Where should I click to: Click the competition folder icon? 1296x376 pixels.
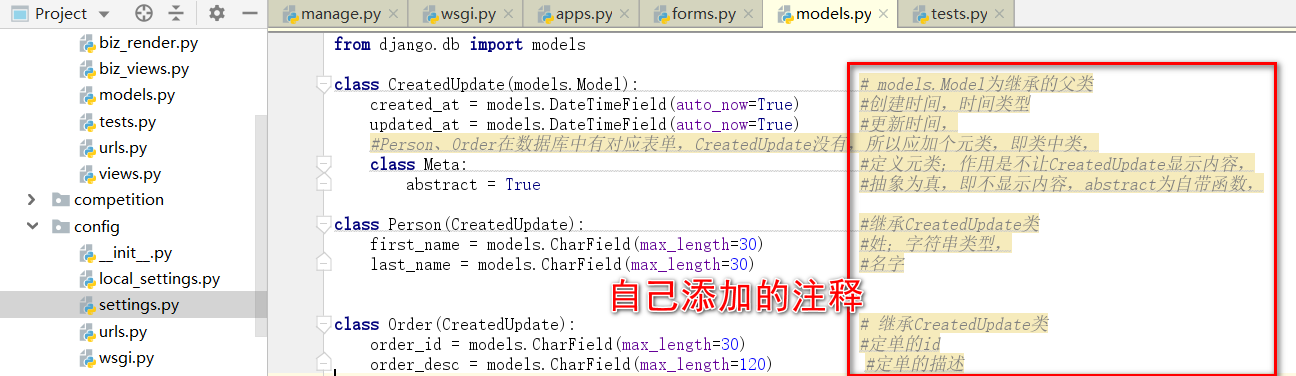(x=60, y=200)
